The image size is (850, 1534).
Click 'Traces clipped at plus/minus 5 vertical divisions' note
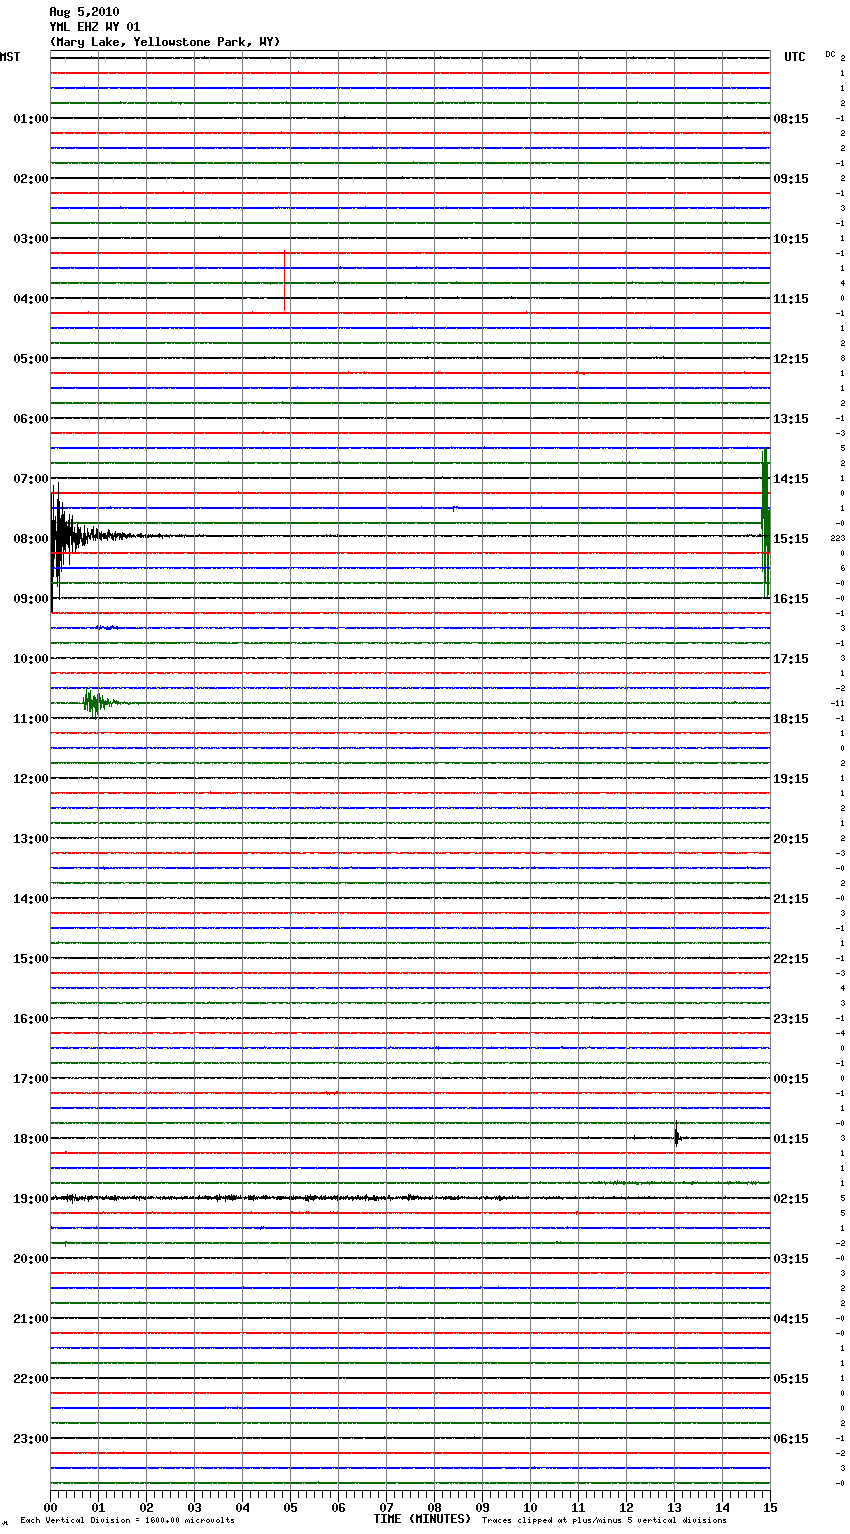[604, 1521]
